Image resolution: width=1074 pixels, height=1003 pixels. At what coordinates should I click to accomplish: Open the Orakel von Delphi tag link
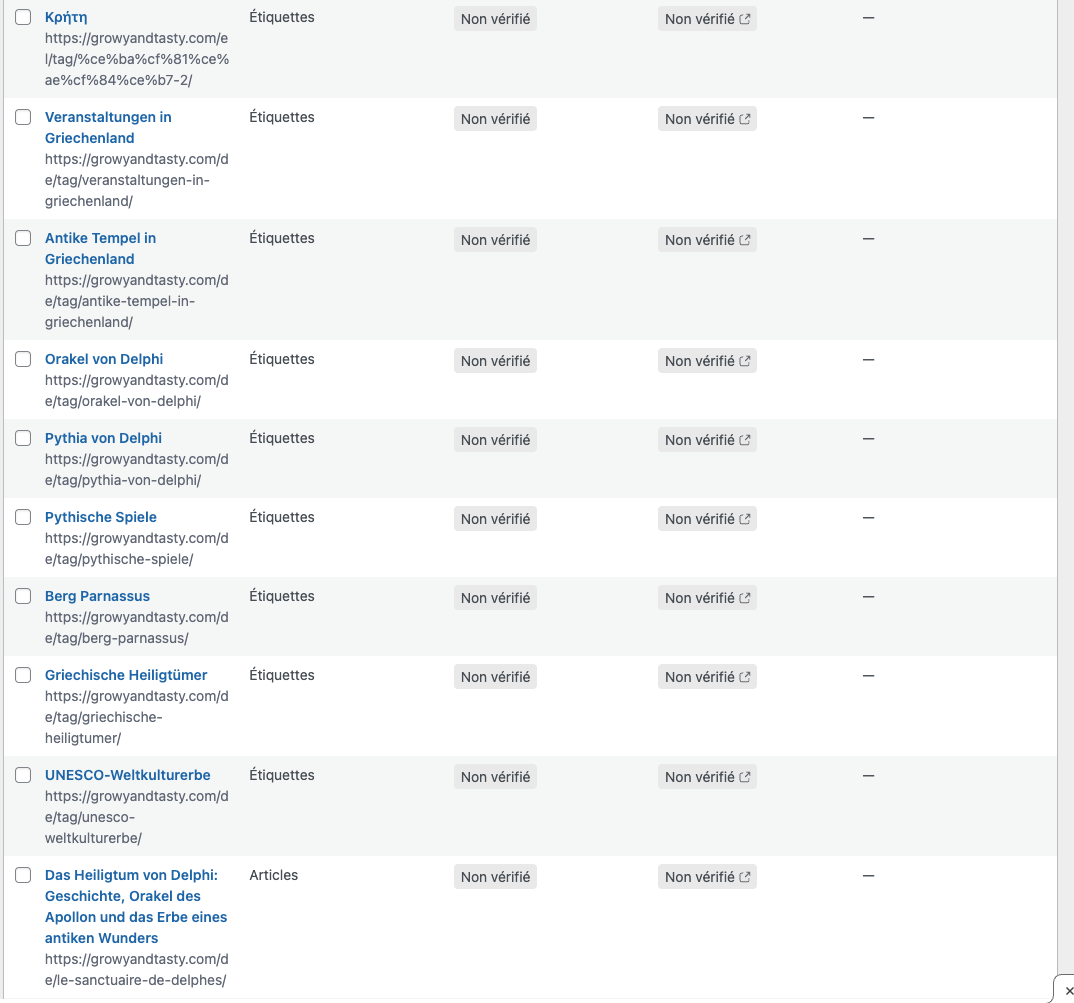pos(104,359)
